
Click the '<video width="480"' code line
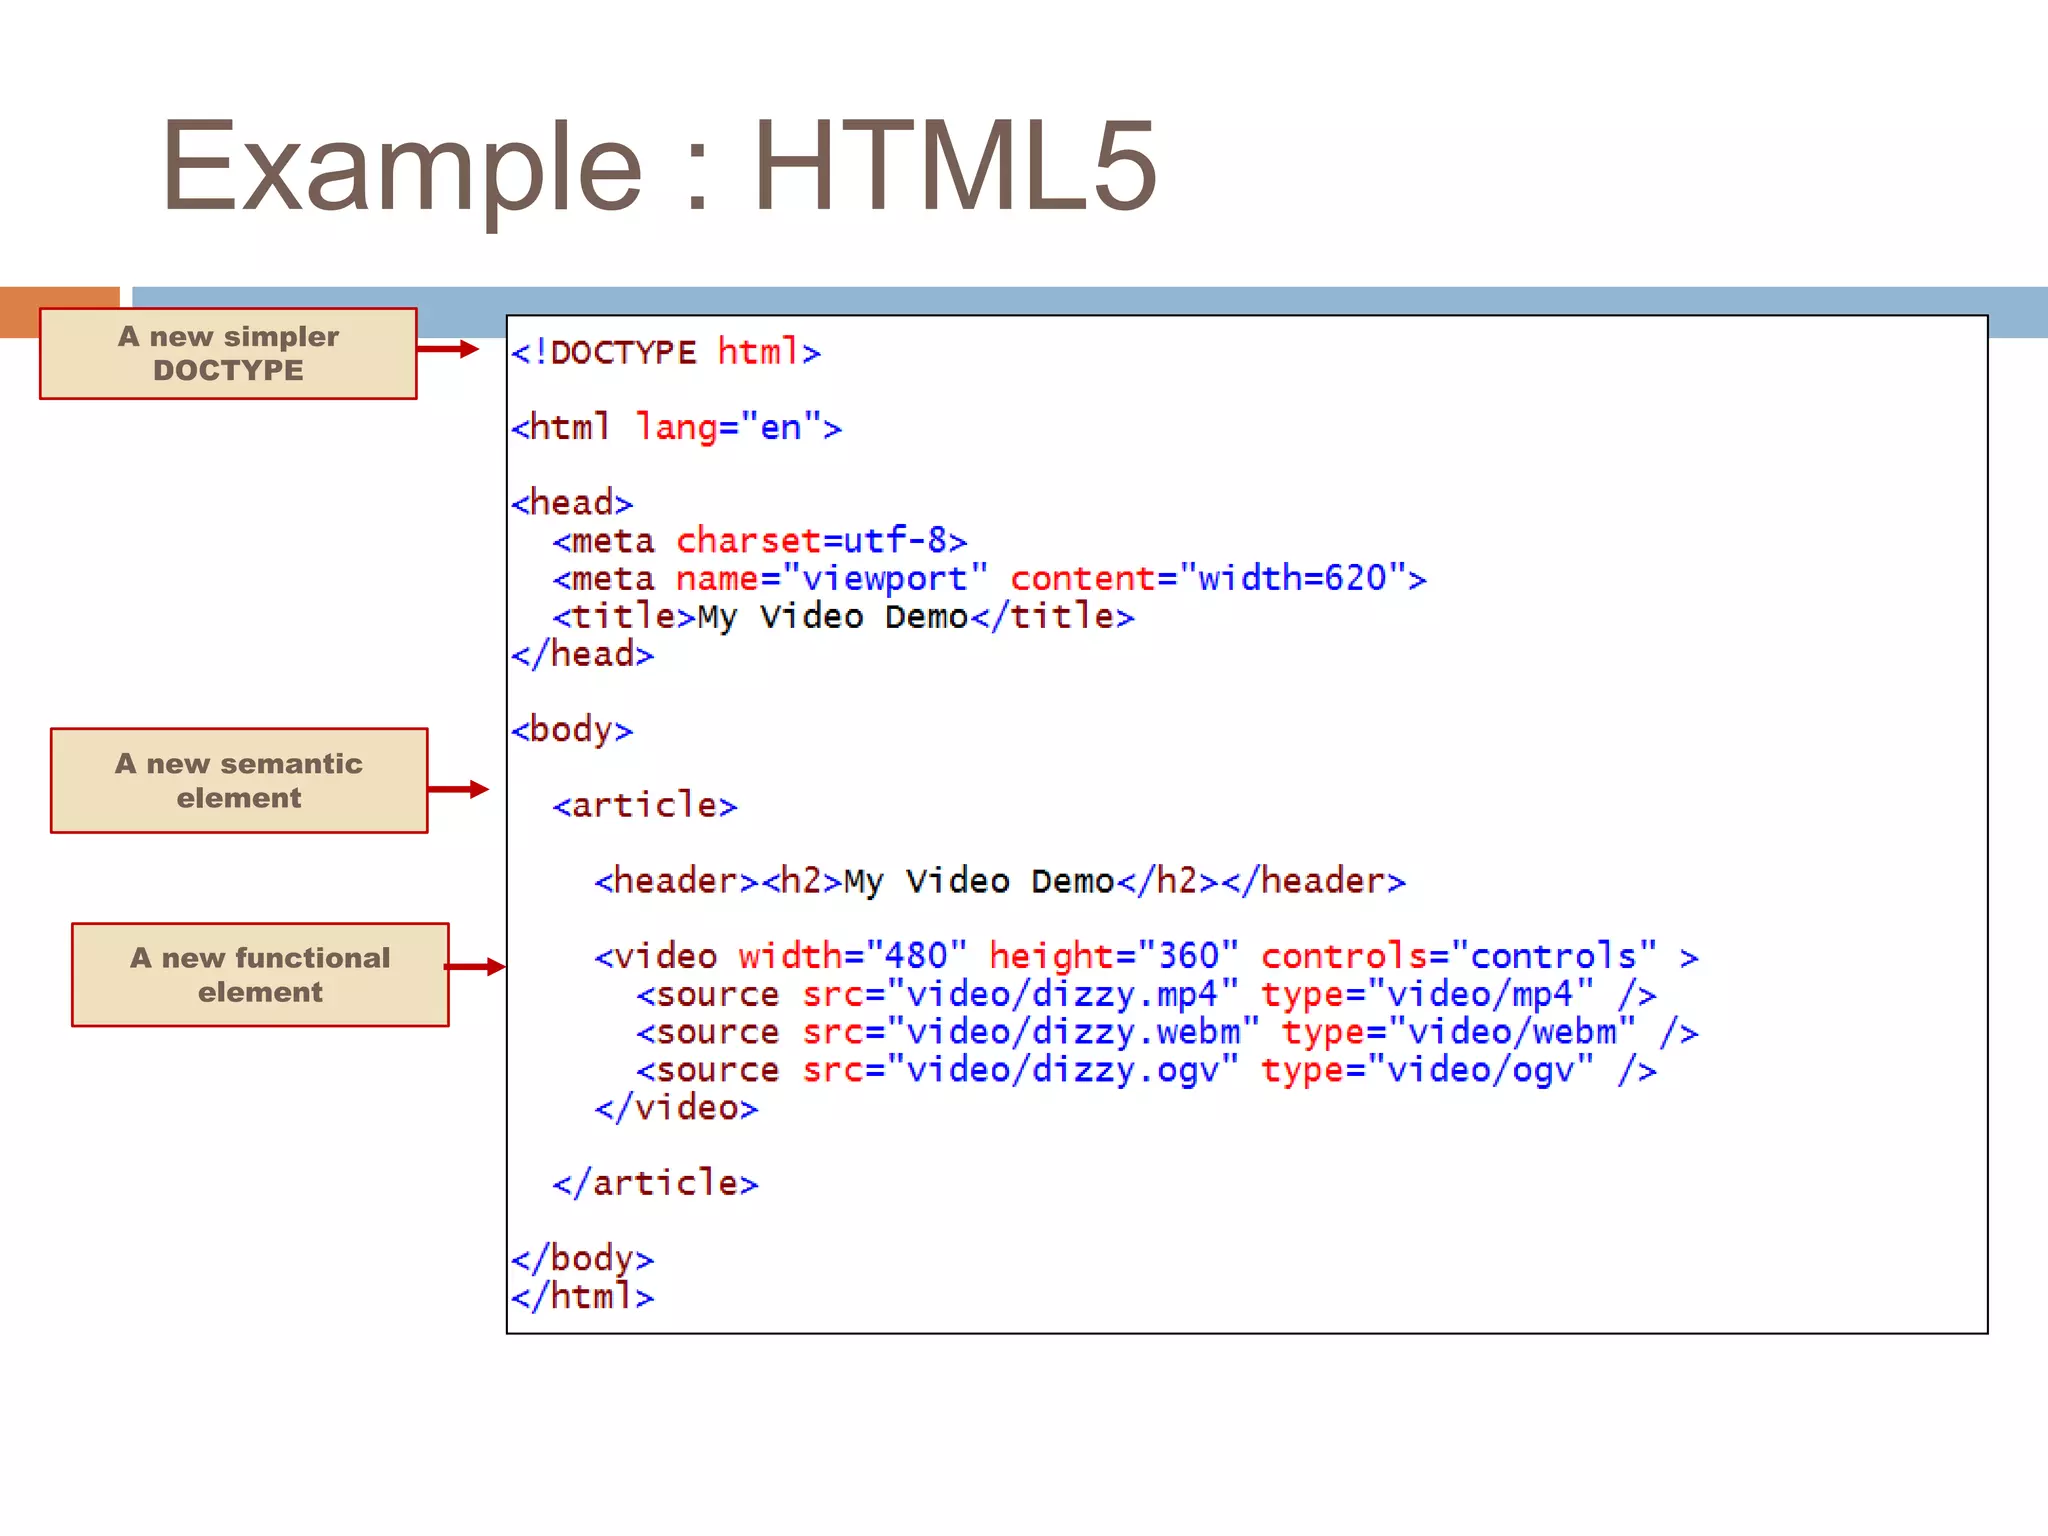1146,956
